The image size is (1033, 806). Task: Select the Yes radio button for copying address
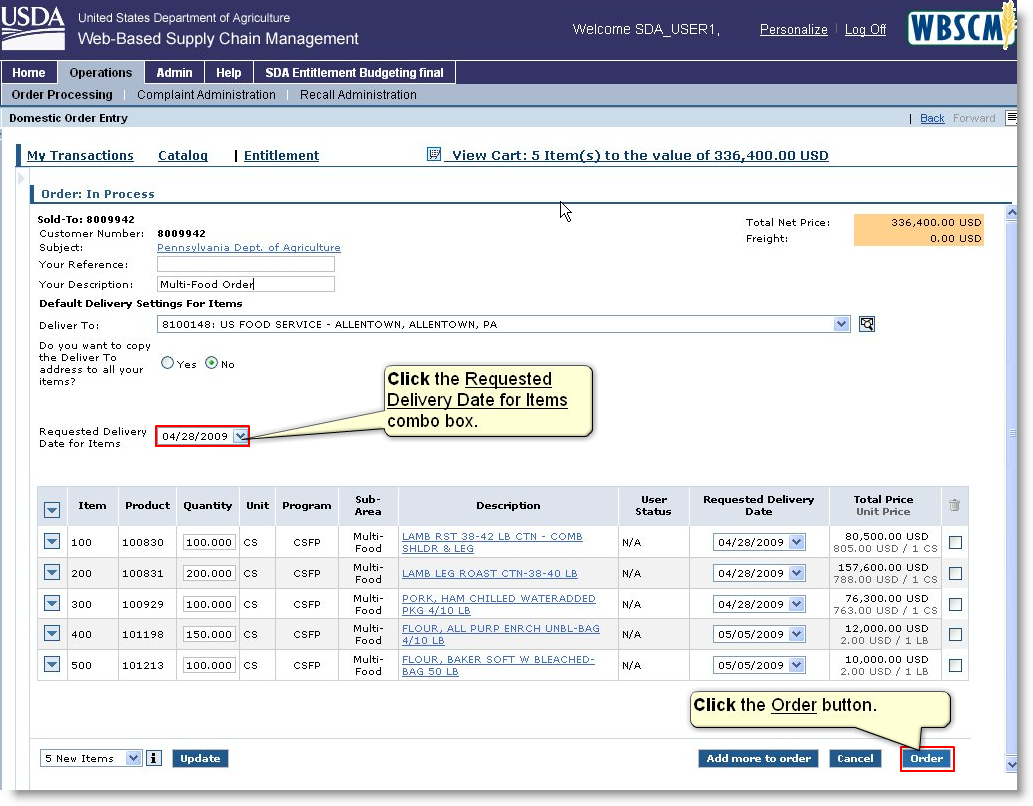(167, 364)
